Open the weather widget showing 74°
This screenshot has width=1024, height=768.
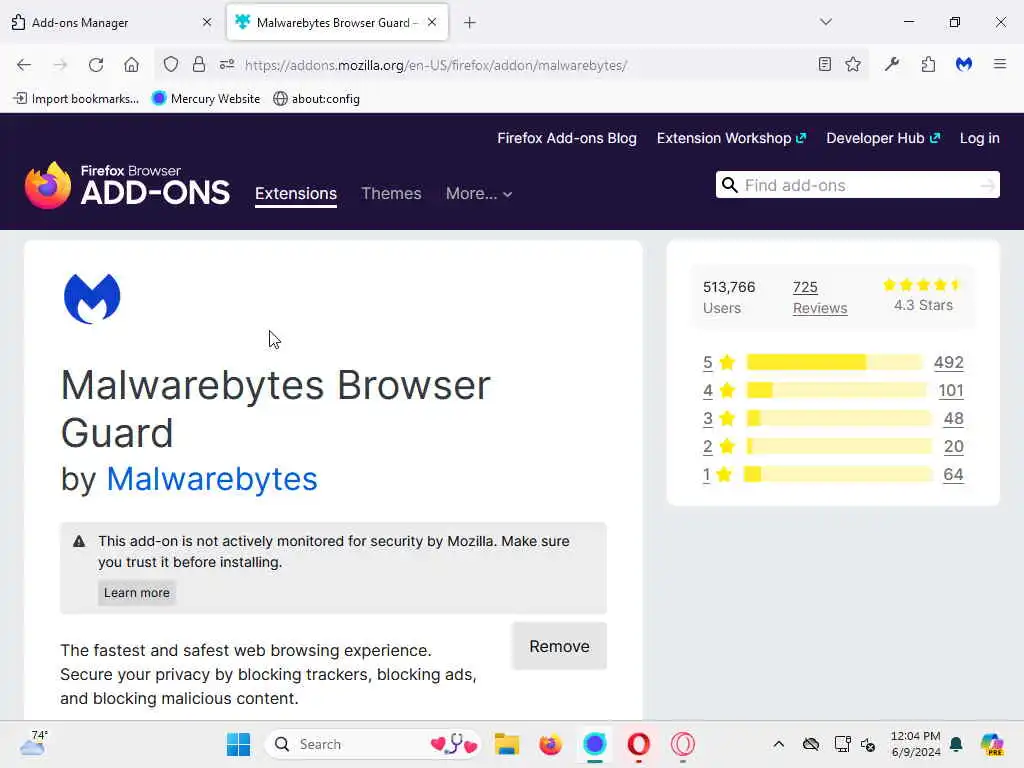coord(33,743)
